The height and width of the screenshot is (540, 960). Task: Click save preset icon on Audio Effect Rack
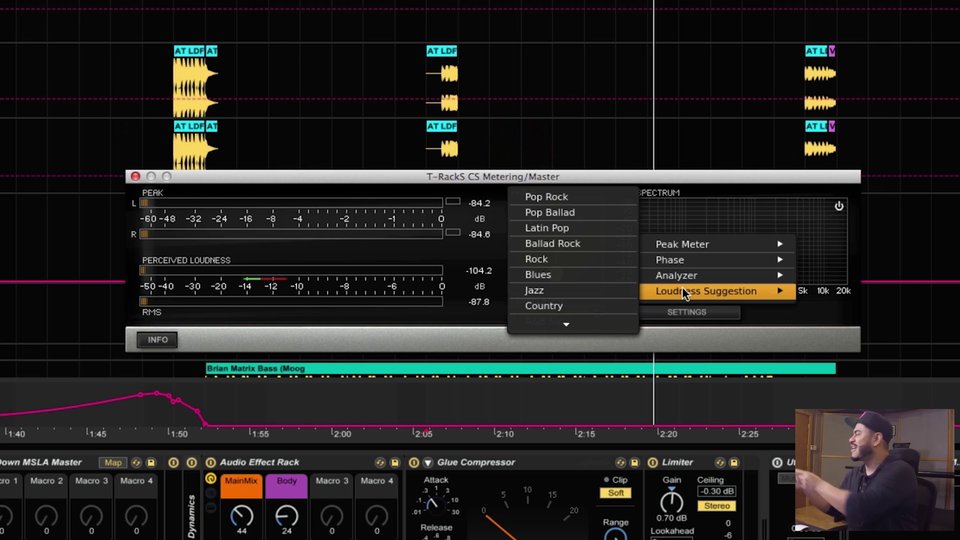[x=395, y=462]
